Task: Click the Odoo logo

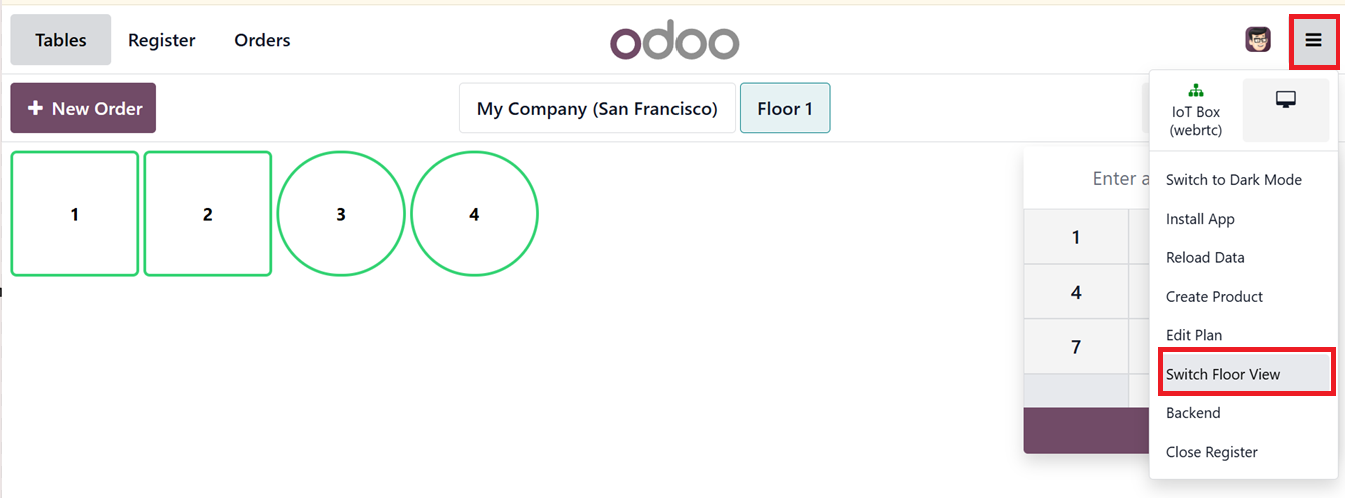Action: (x=674, y=41)
